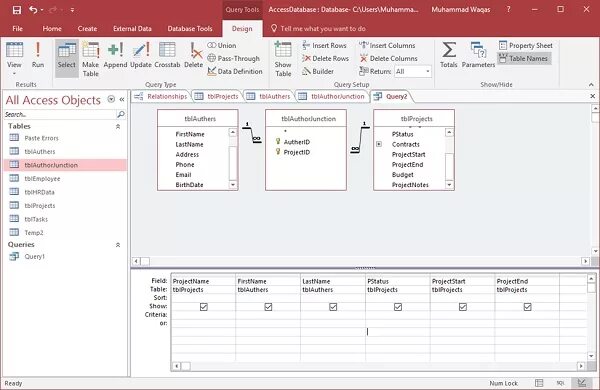Image resolution: width=600 pixels, height=390 pixels.
Task: Expand the Contracts field in tblProjects
Action: [379, 144]
